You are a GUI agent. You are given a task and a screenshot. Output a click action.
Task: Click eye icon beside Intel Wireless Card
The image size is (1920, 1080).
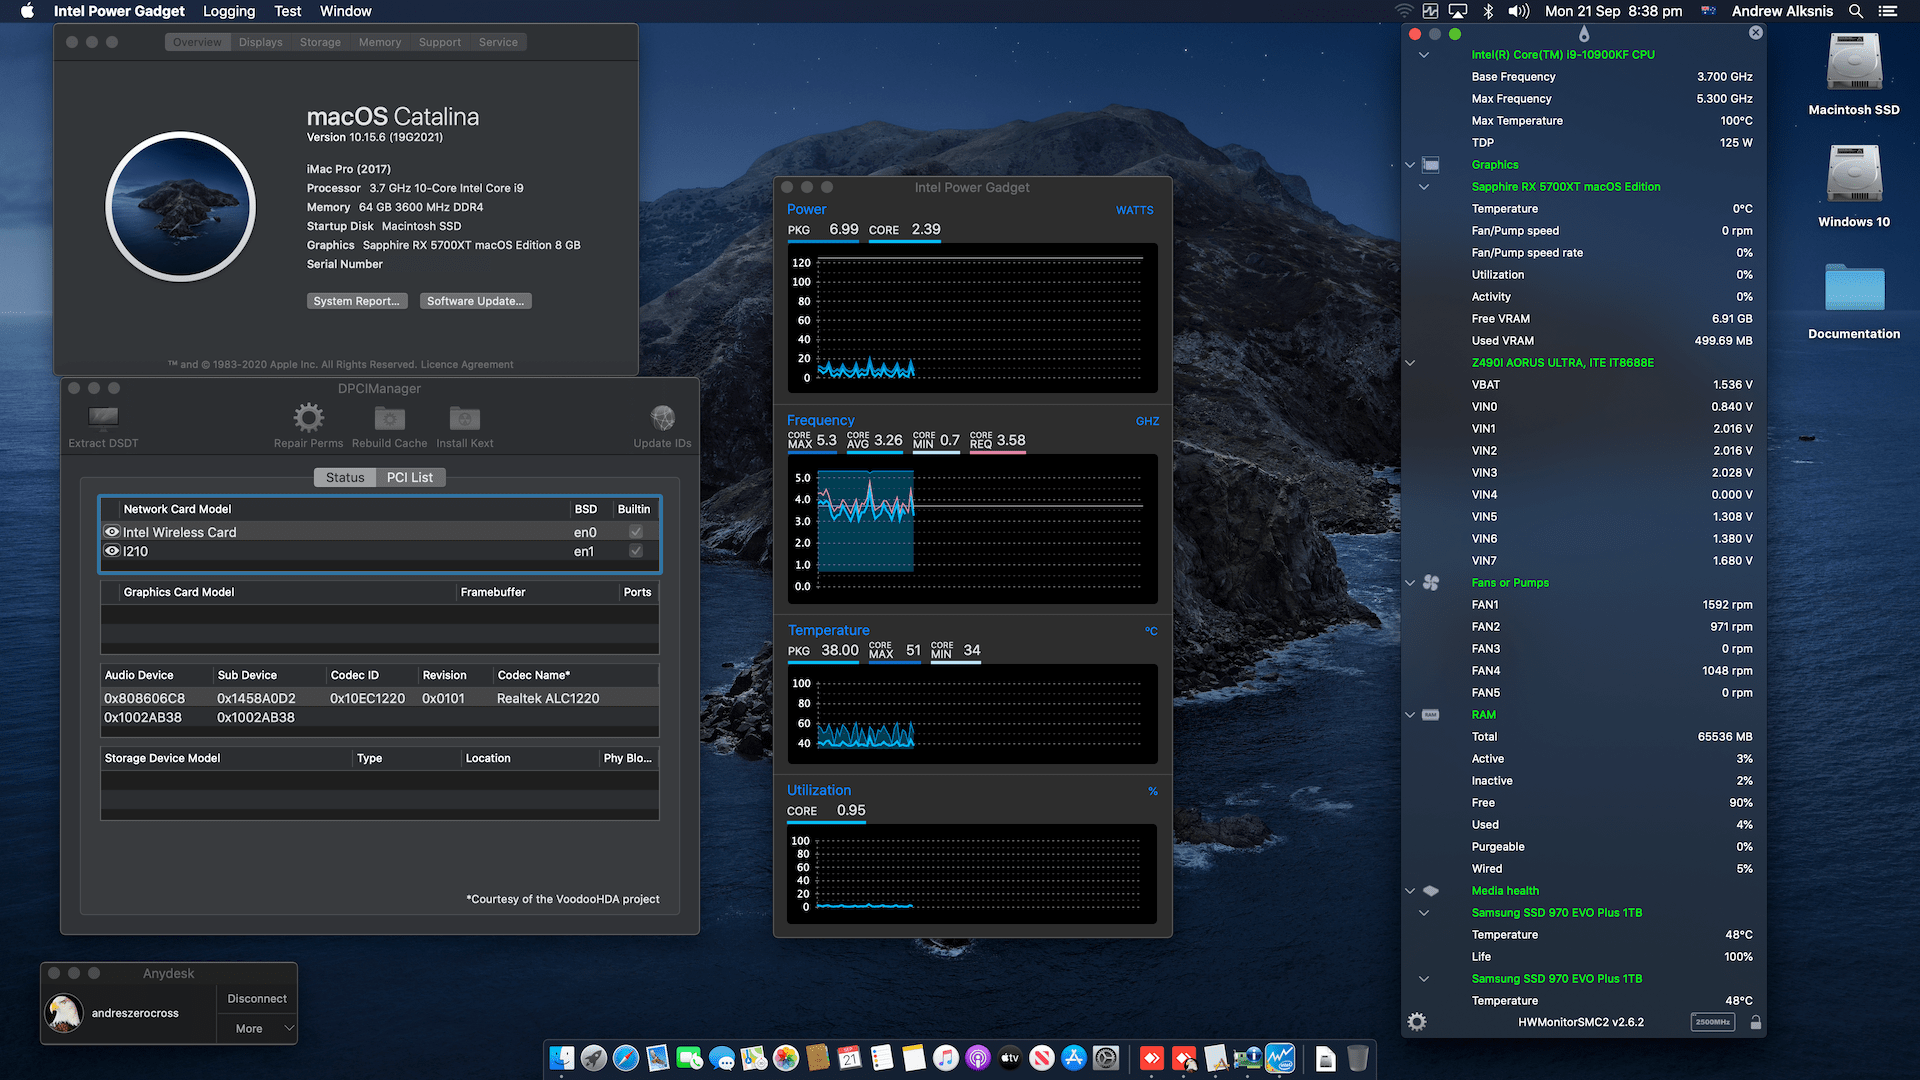click(112, 532)
